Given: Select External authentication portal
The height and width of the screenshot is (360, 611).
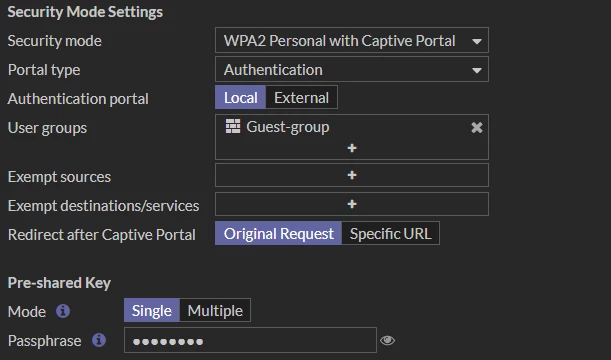Looking at the screenshot, I should pos(301,97).
